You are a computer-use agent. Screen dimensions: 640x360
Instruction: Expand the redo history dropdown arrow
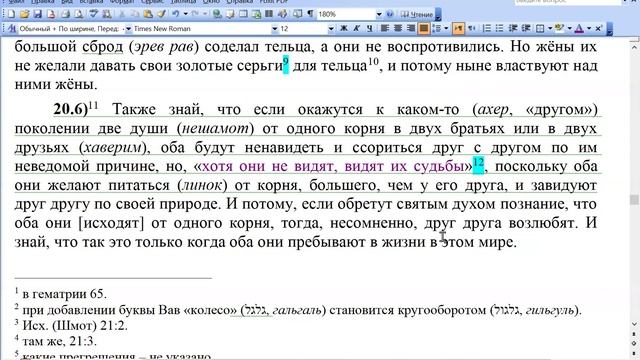click(205, 14)
